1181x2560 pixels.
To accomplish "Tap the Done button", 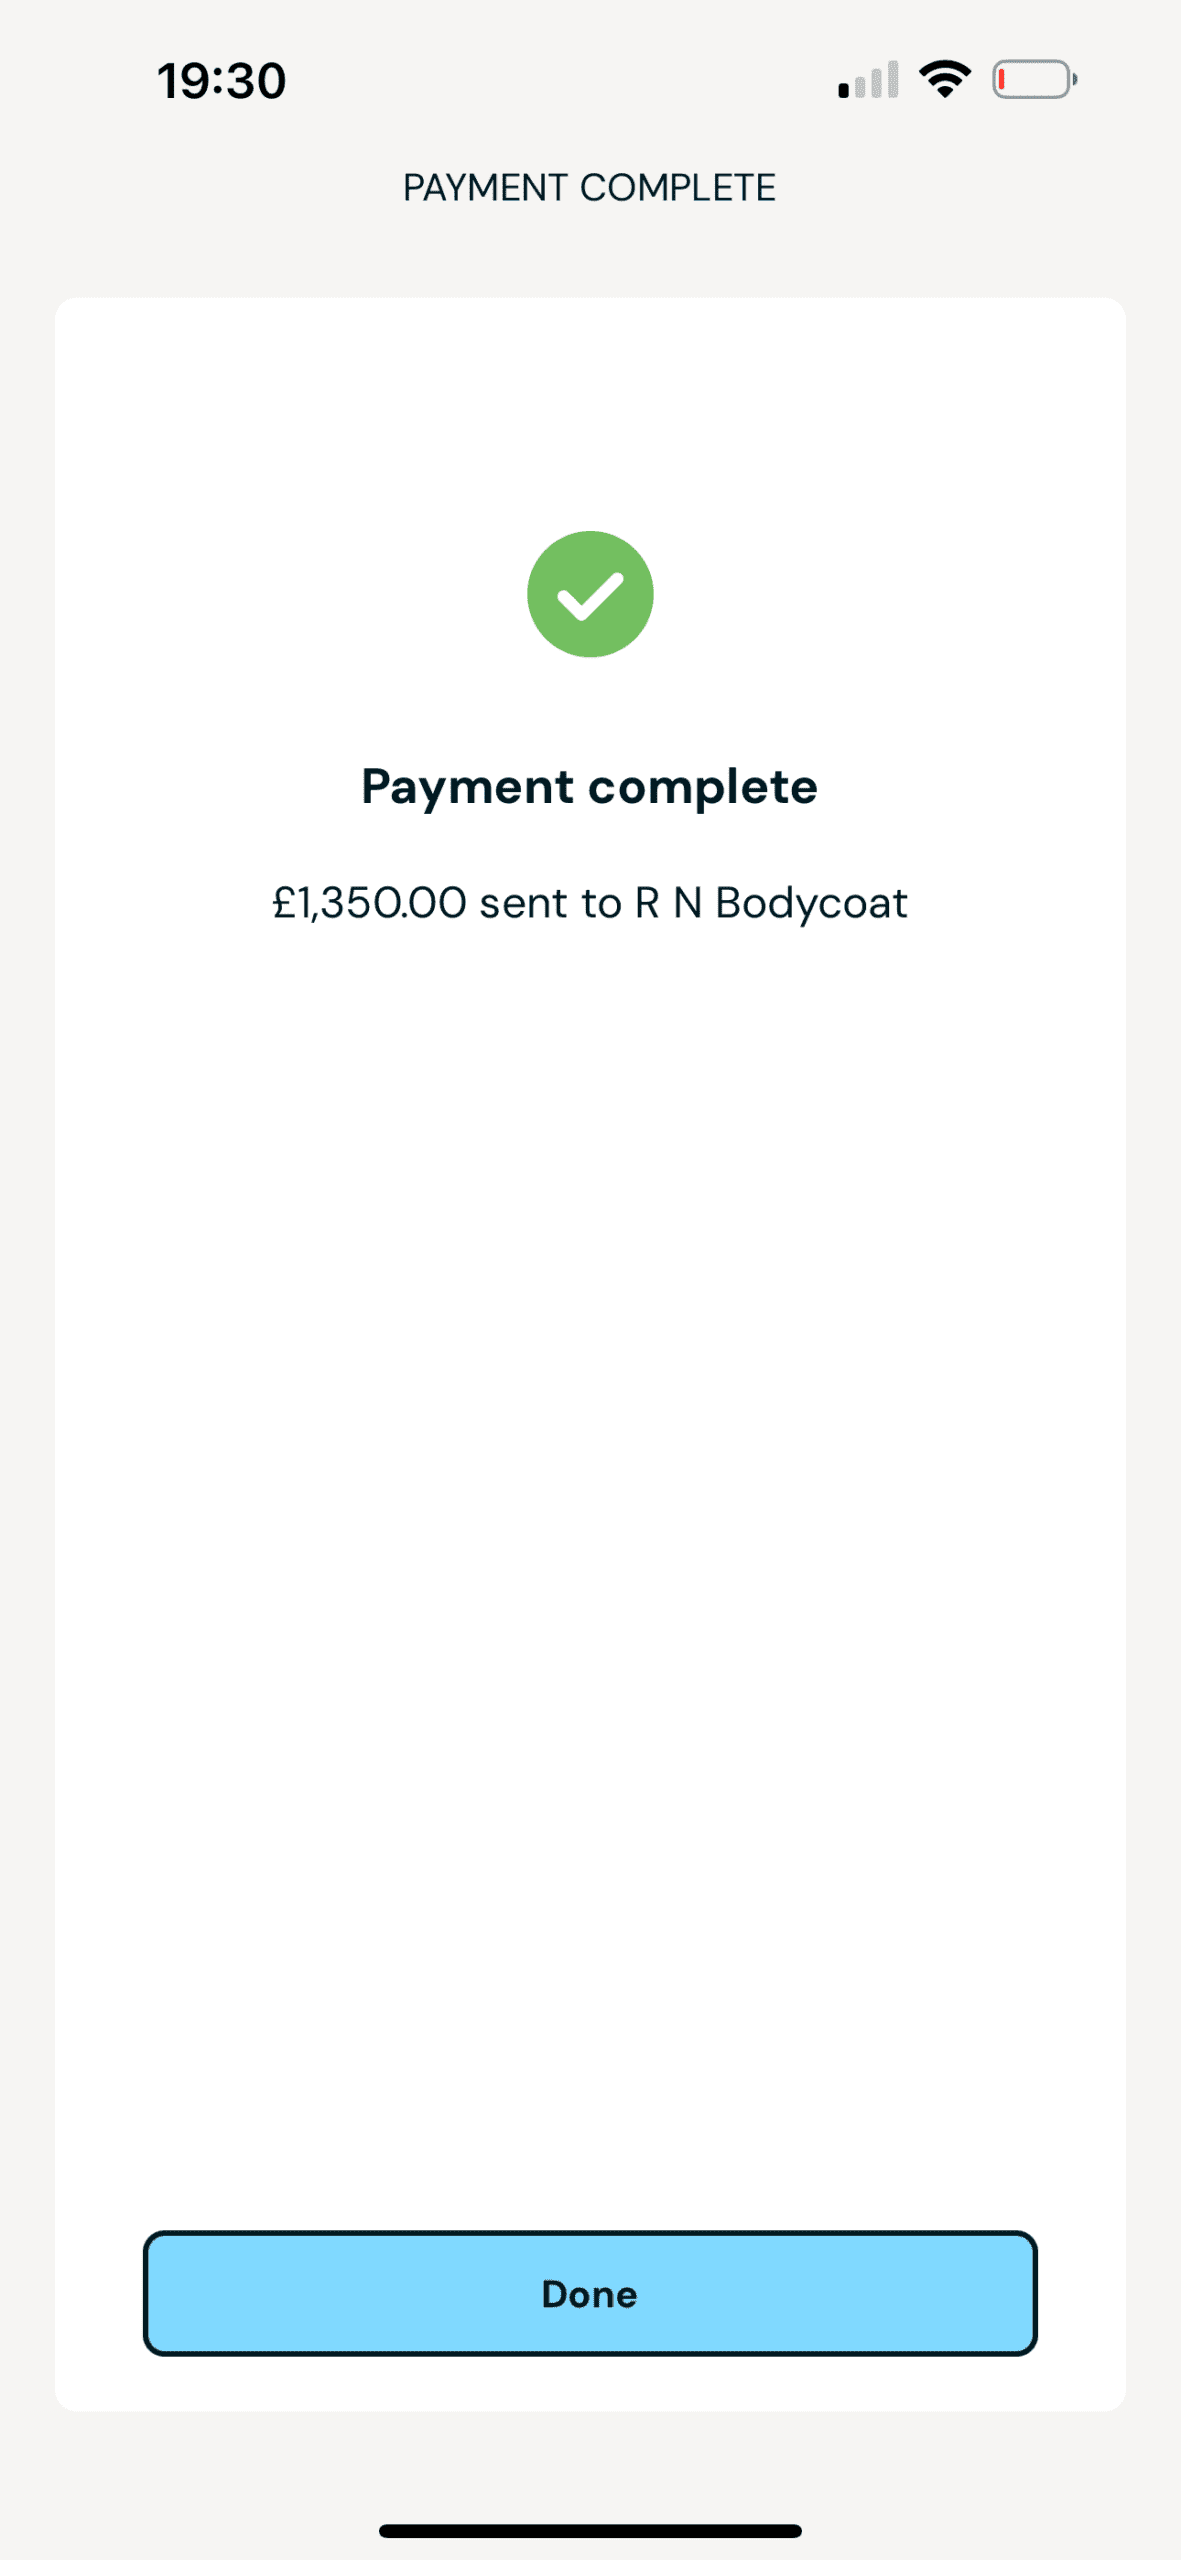I will click(x=590, y=2293).
